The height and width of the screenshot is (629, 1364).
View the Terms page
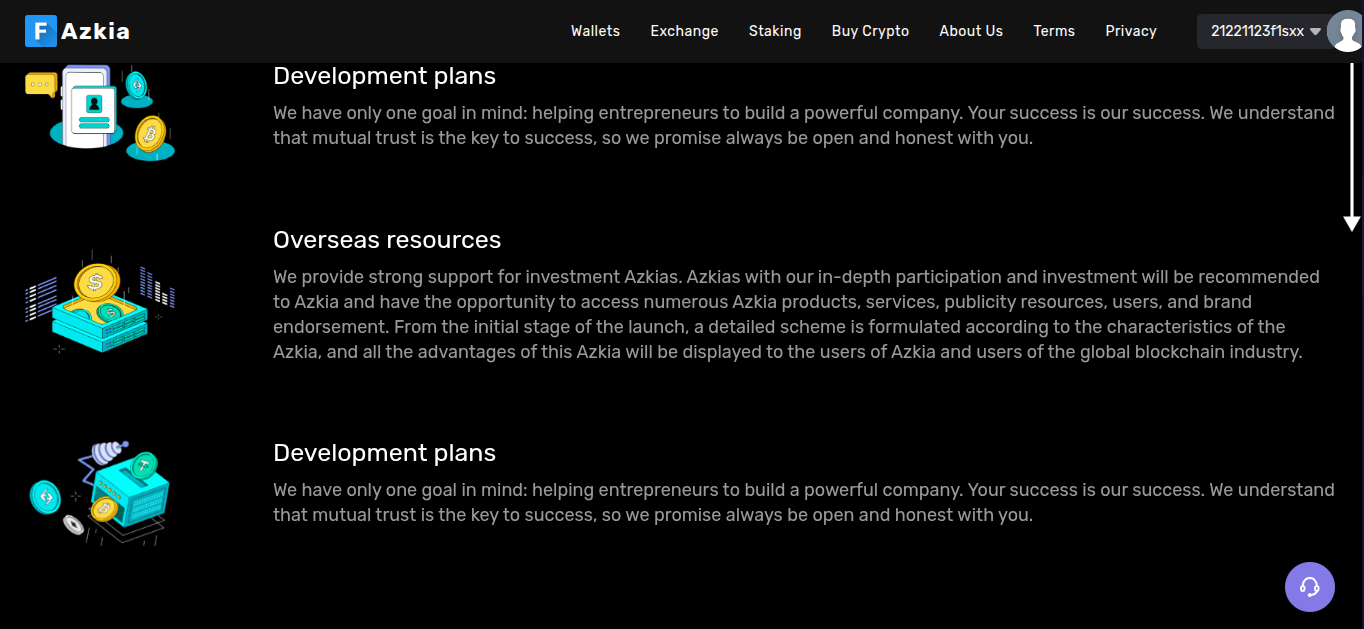coord(1054,31)
